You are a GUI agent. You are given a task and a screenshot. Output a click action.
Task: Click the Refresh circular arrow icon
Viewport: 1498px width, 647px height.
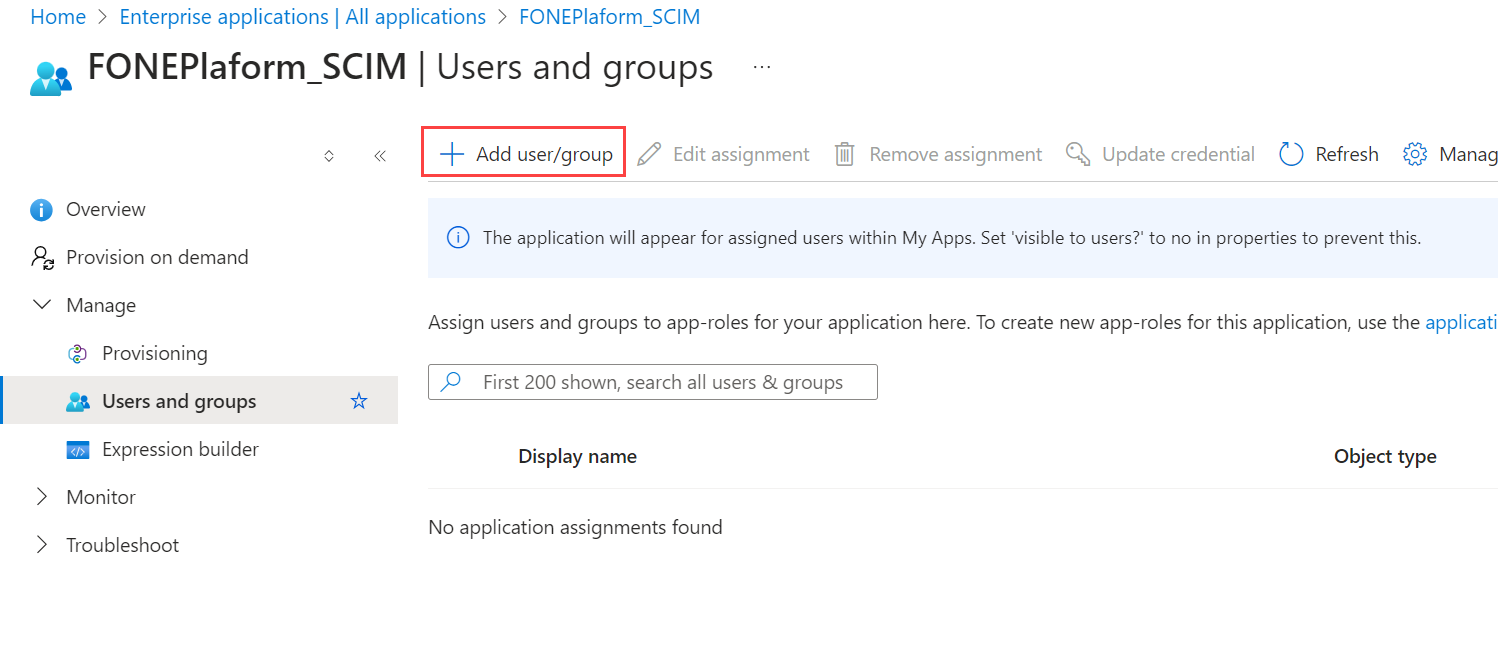coord(1291,154)
